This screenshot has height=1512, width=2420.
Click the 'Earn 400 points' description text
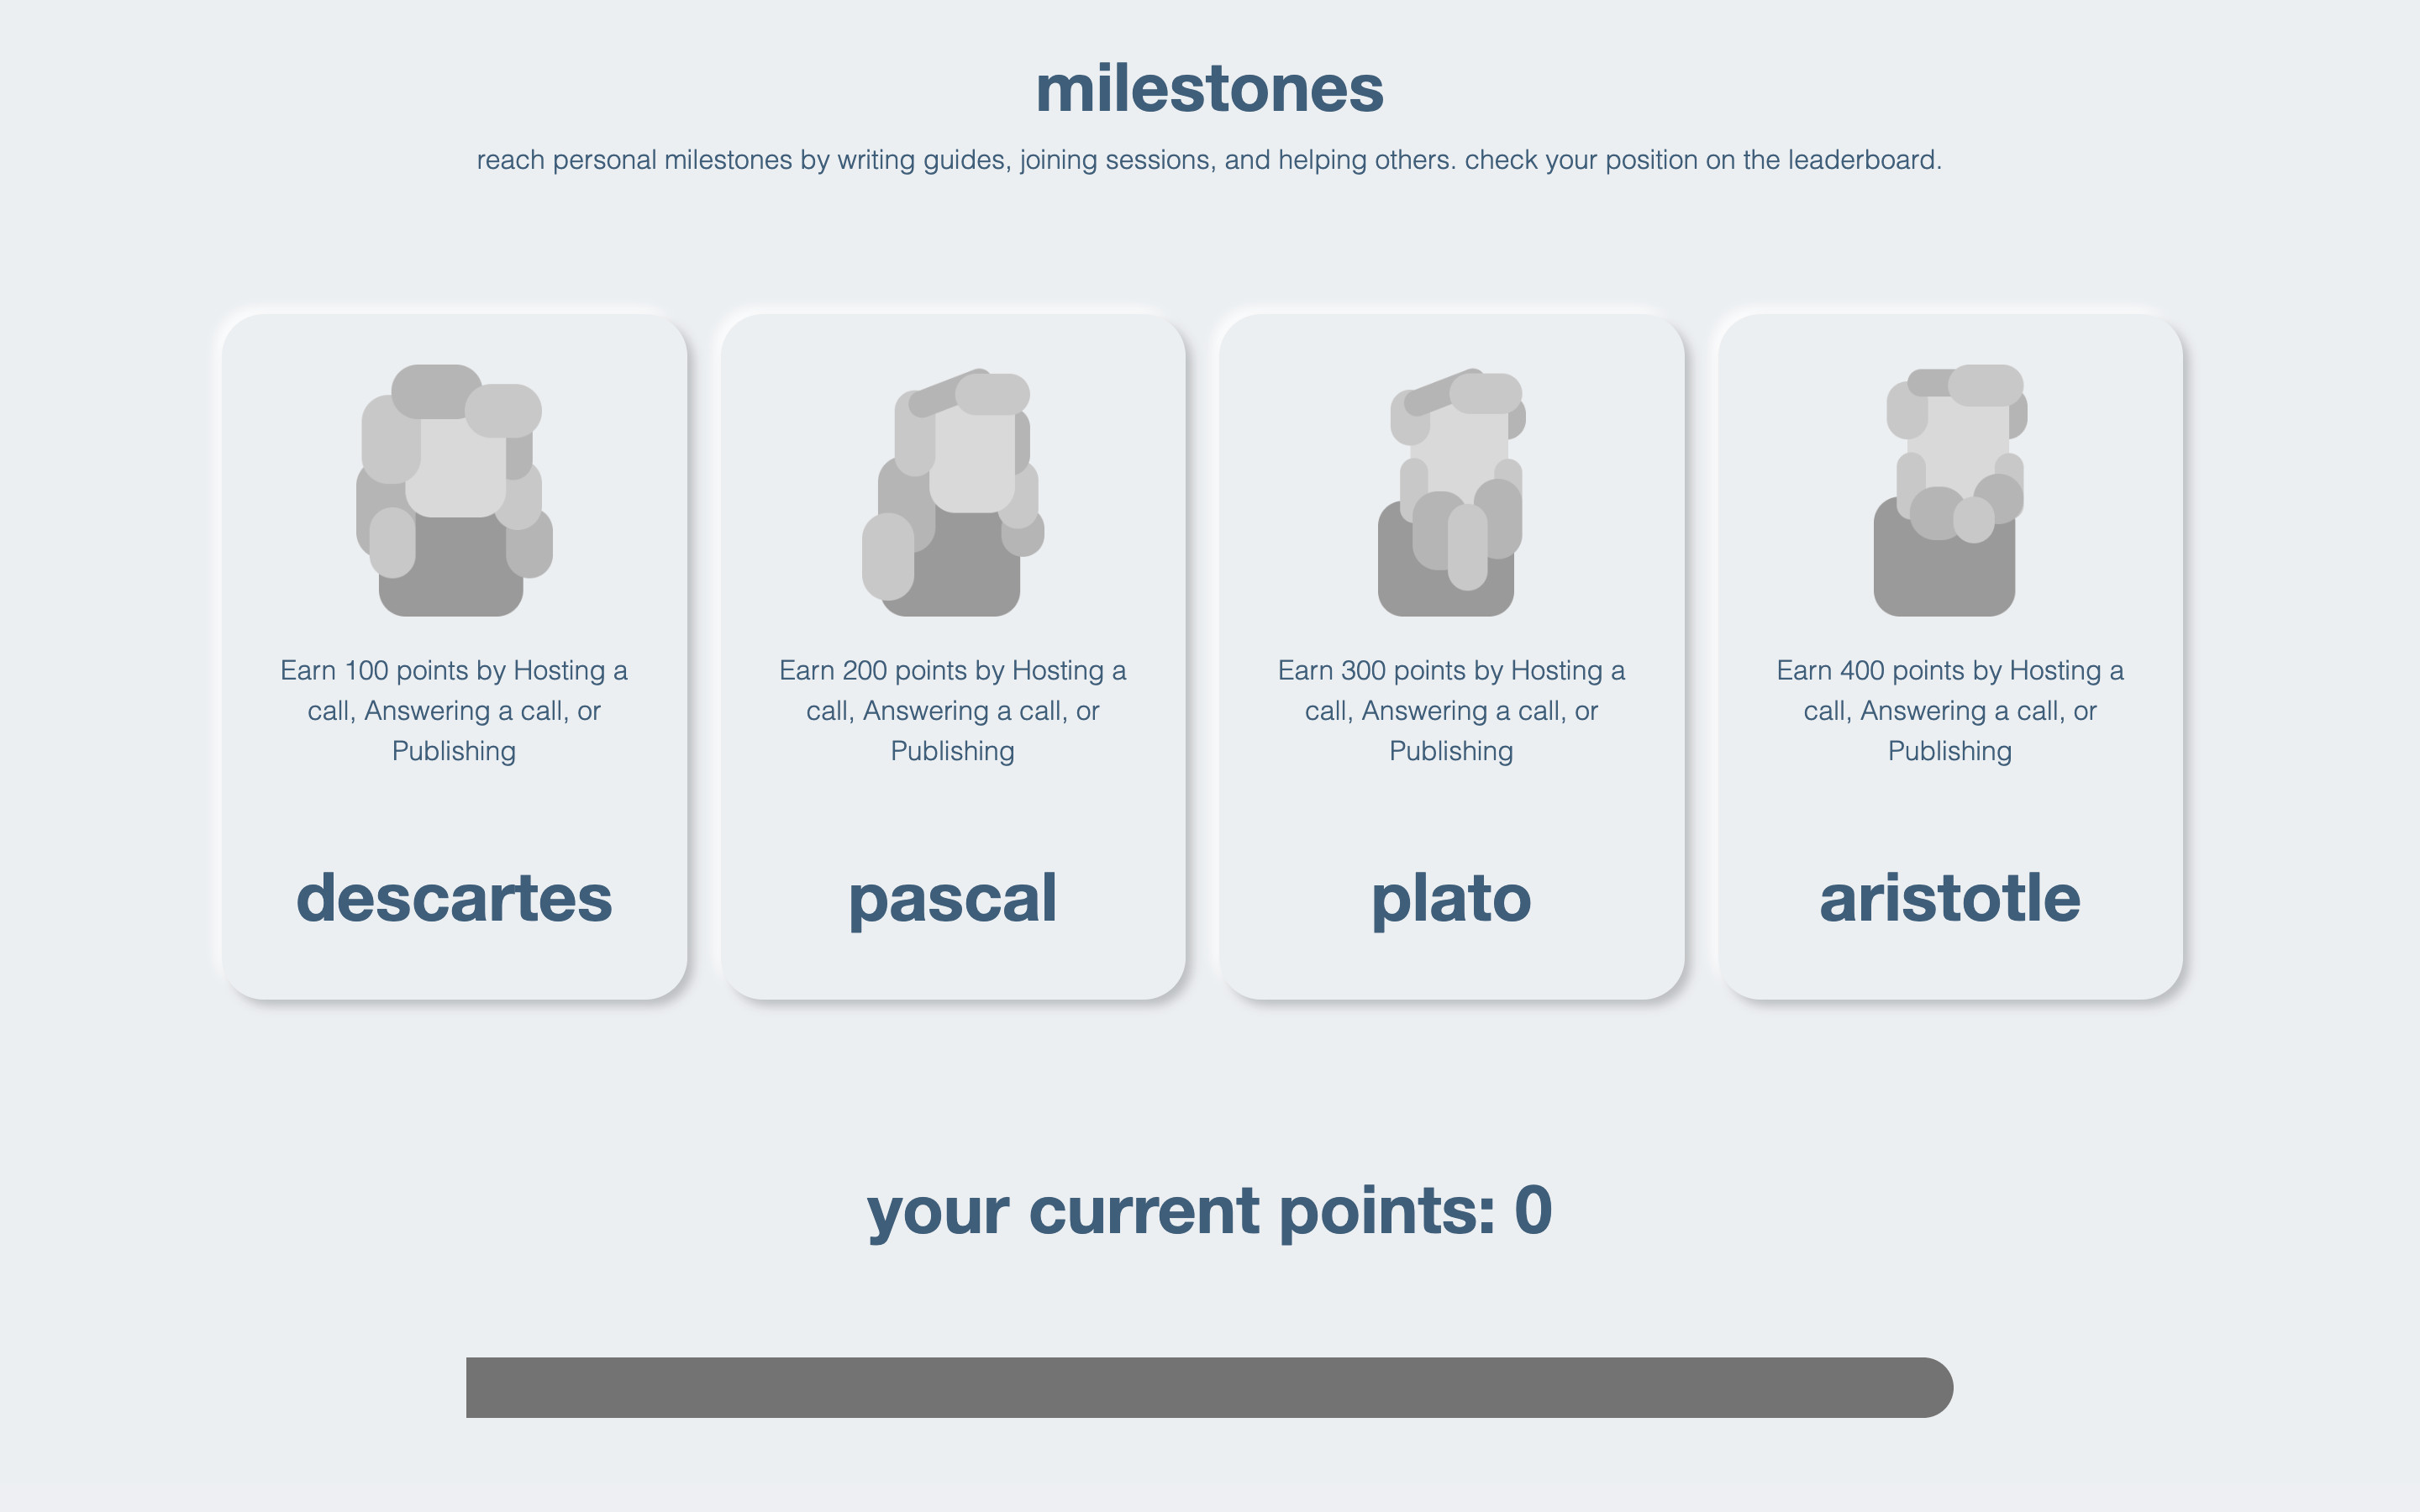pos(1950,710)
